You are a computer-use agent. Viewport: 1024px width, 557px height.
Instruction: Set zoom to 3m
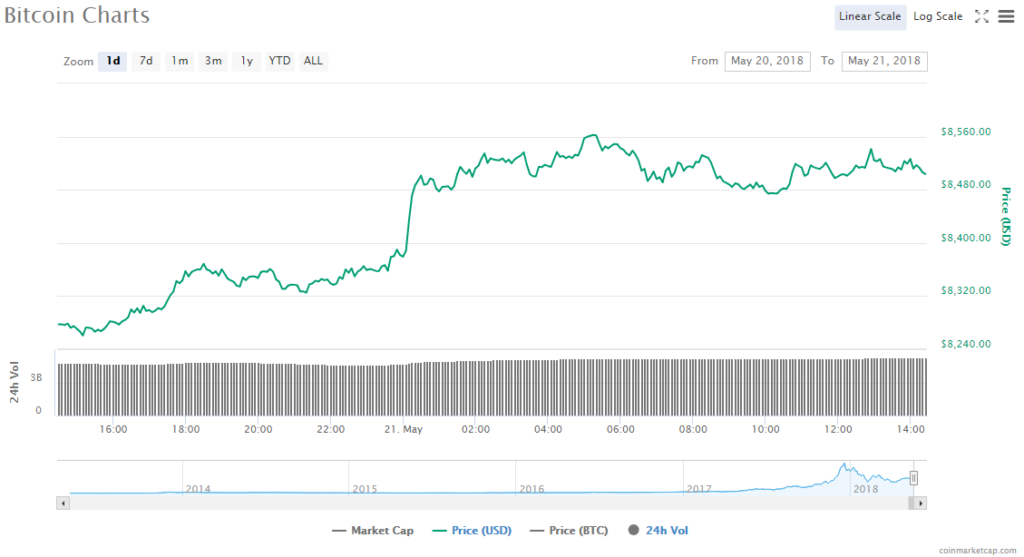[x=213, y=61]
